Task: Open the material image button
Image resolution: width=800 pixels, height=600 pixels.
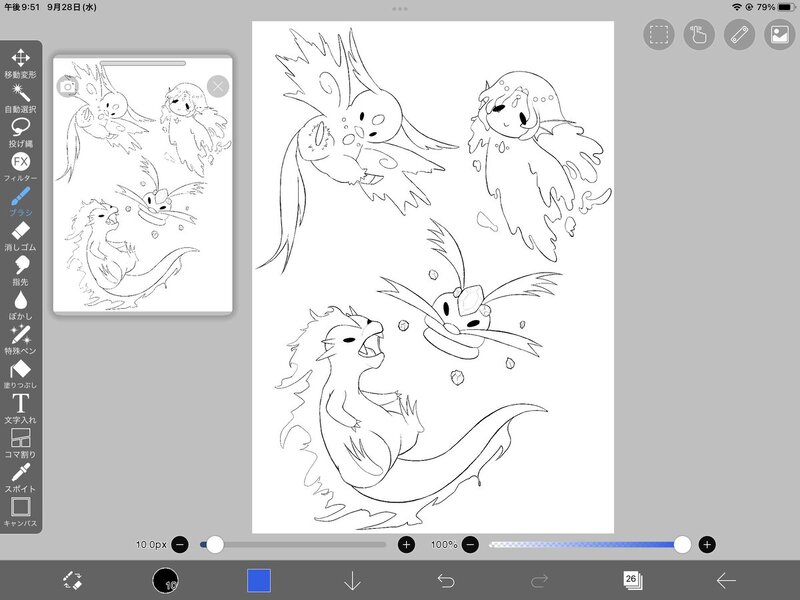Action: pos(780,35)
